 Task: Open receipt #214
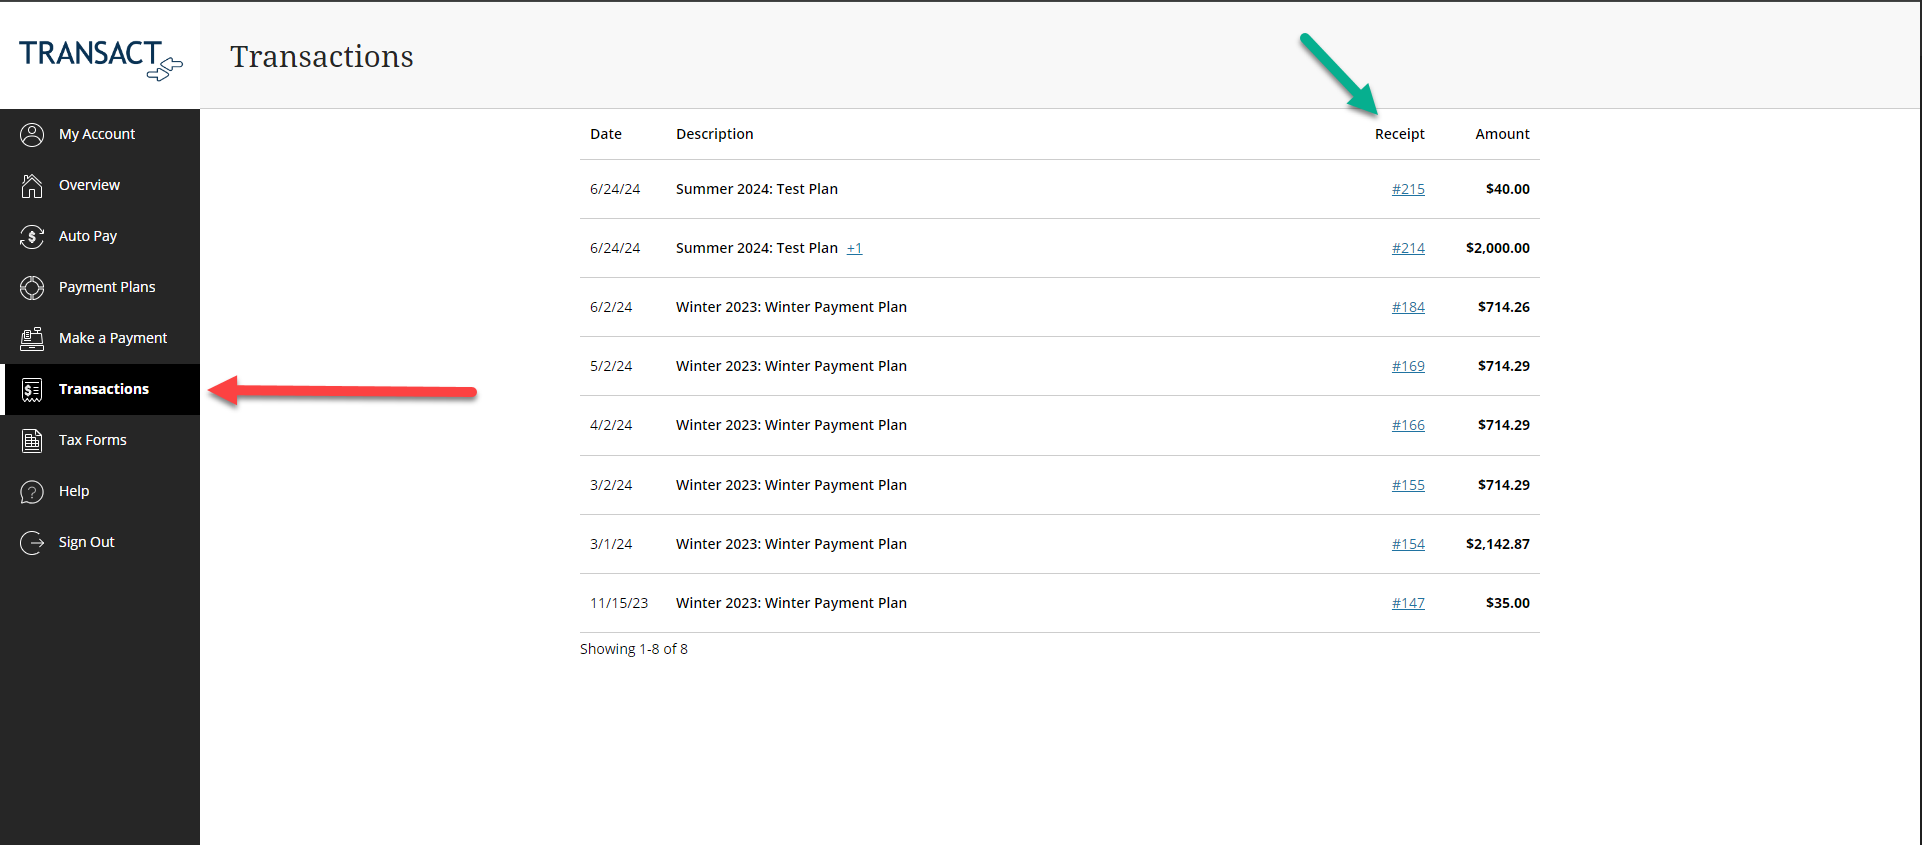[x=1408, y=248]
